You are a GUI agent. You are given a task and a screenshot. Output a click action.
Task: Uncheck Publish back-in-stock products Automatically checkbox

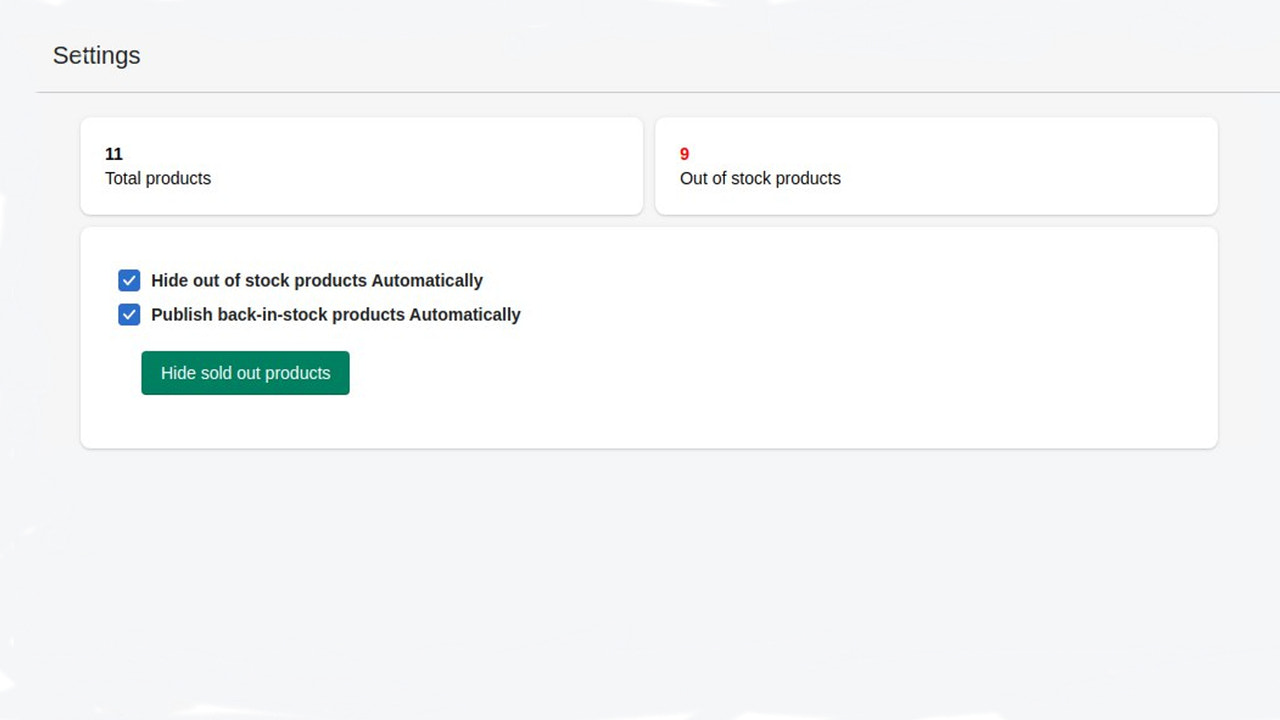coord(129,315)
